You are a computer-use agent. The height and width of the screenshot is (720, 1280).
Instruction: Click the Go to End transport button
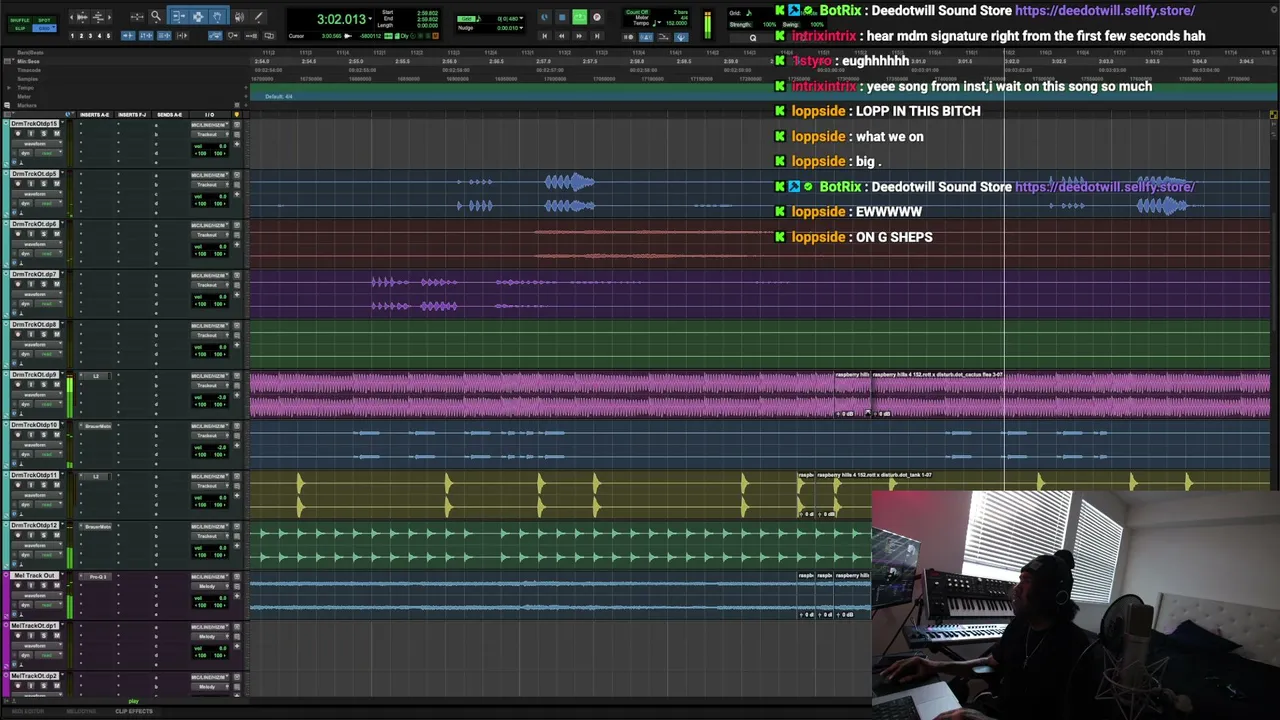tap(597, 36)
